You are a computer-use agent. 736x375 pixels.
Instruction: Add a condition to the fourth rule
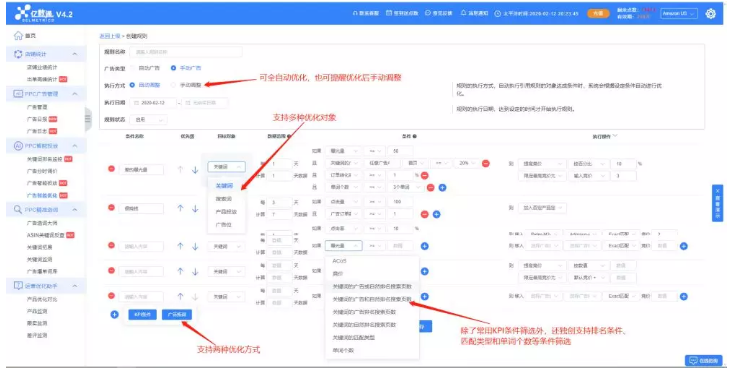point(424,271)
